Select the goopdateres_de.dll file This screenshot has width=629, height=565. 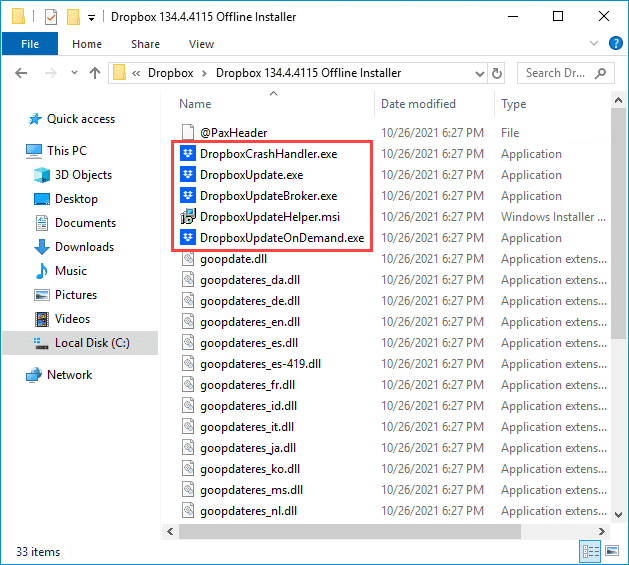coord(250,301)
